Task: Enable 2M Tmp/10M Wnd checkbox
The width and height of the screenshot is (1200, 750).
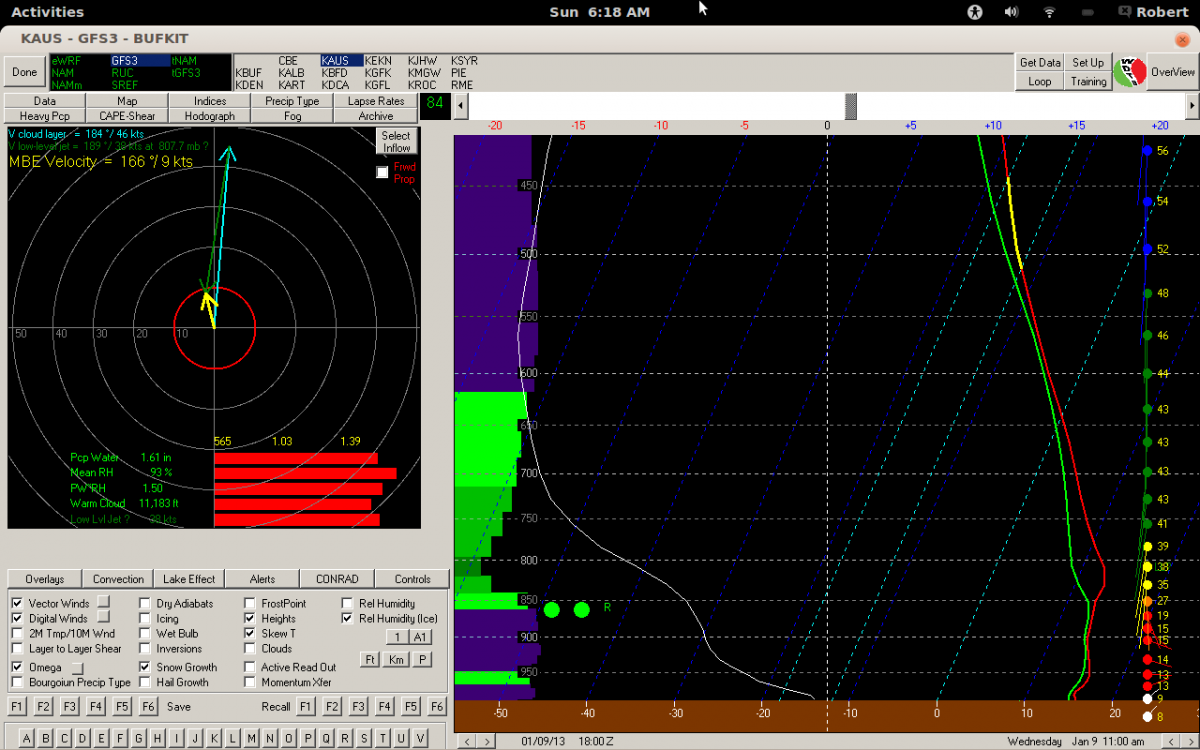Action: (17, 634)
